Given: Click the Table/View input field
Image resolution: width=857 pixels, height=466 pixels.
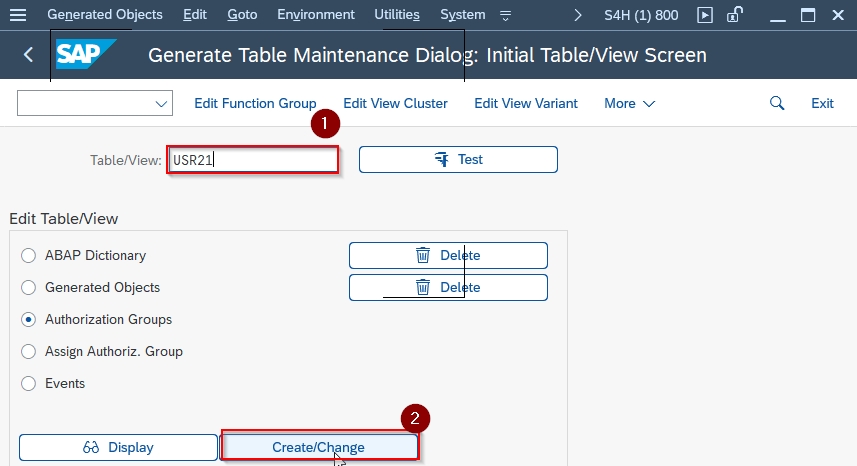Looking at the screenshot, I should click(x=253, y=160).
